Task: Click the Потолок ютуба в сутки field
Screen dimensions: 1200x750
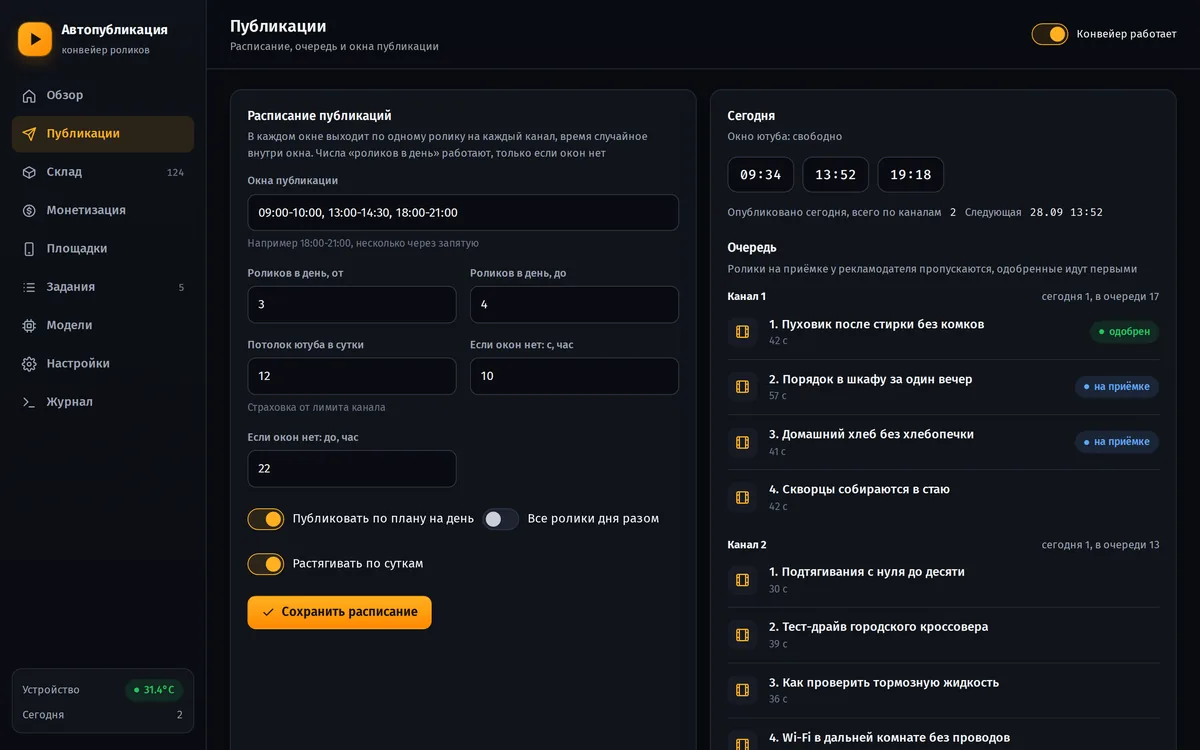Action: 352,377
